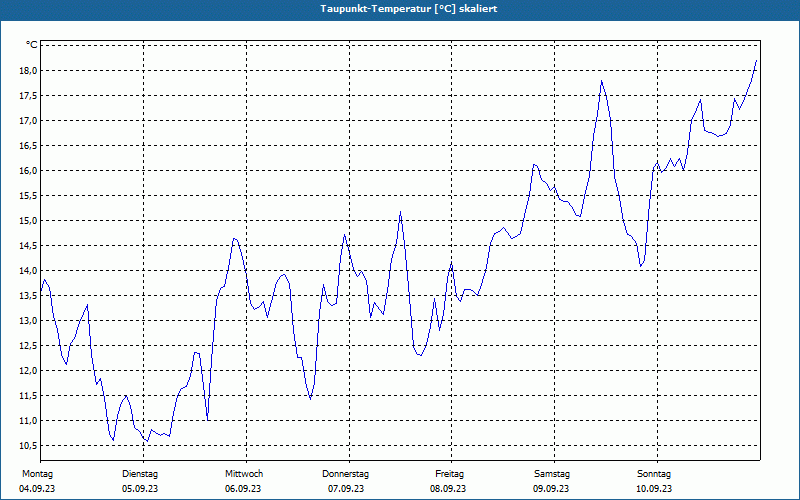Click the °C unit label

[x=32, y=45]
